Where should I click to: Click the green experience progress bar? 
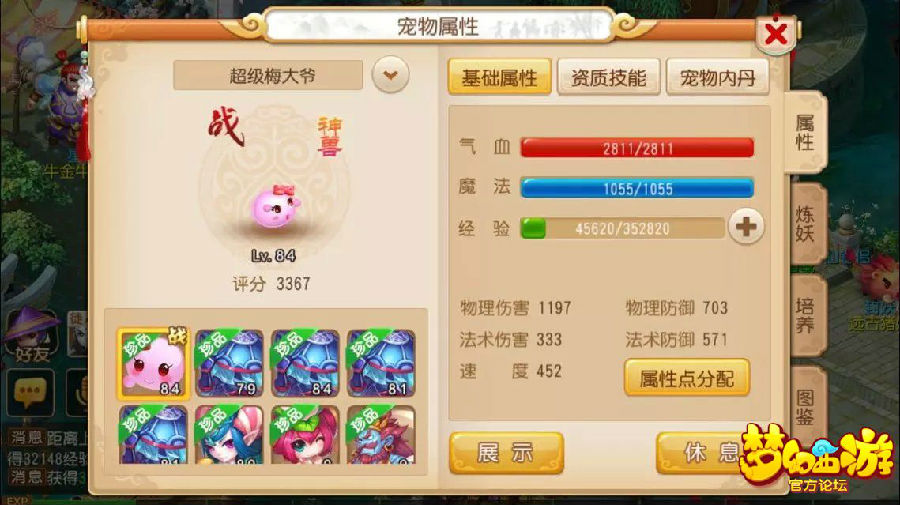(x=622, y=228)
